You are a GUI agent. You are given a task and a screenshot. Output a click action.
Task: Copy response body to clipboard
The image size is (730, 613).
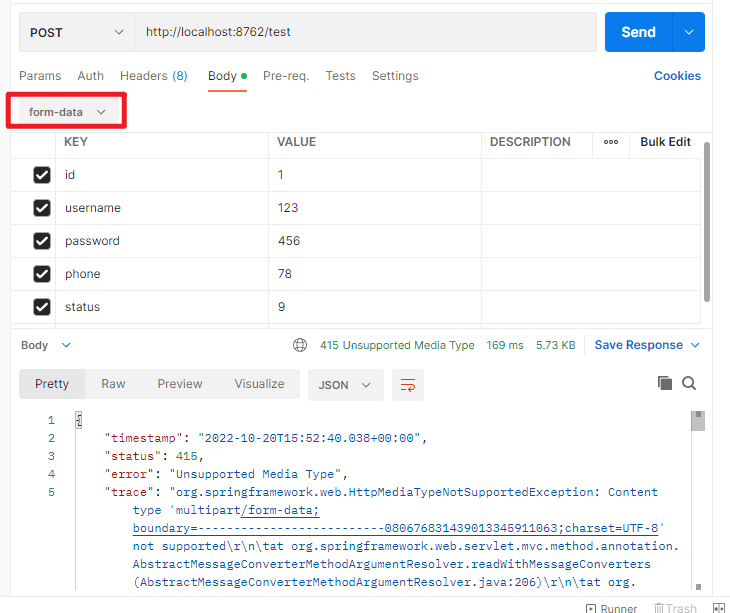pyautogui.click(x=664, y=383)
